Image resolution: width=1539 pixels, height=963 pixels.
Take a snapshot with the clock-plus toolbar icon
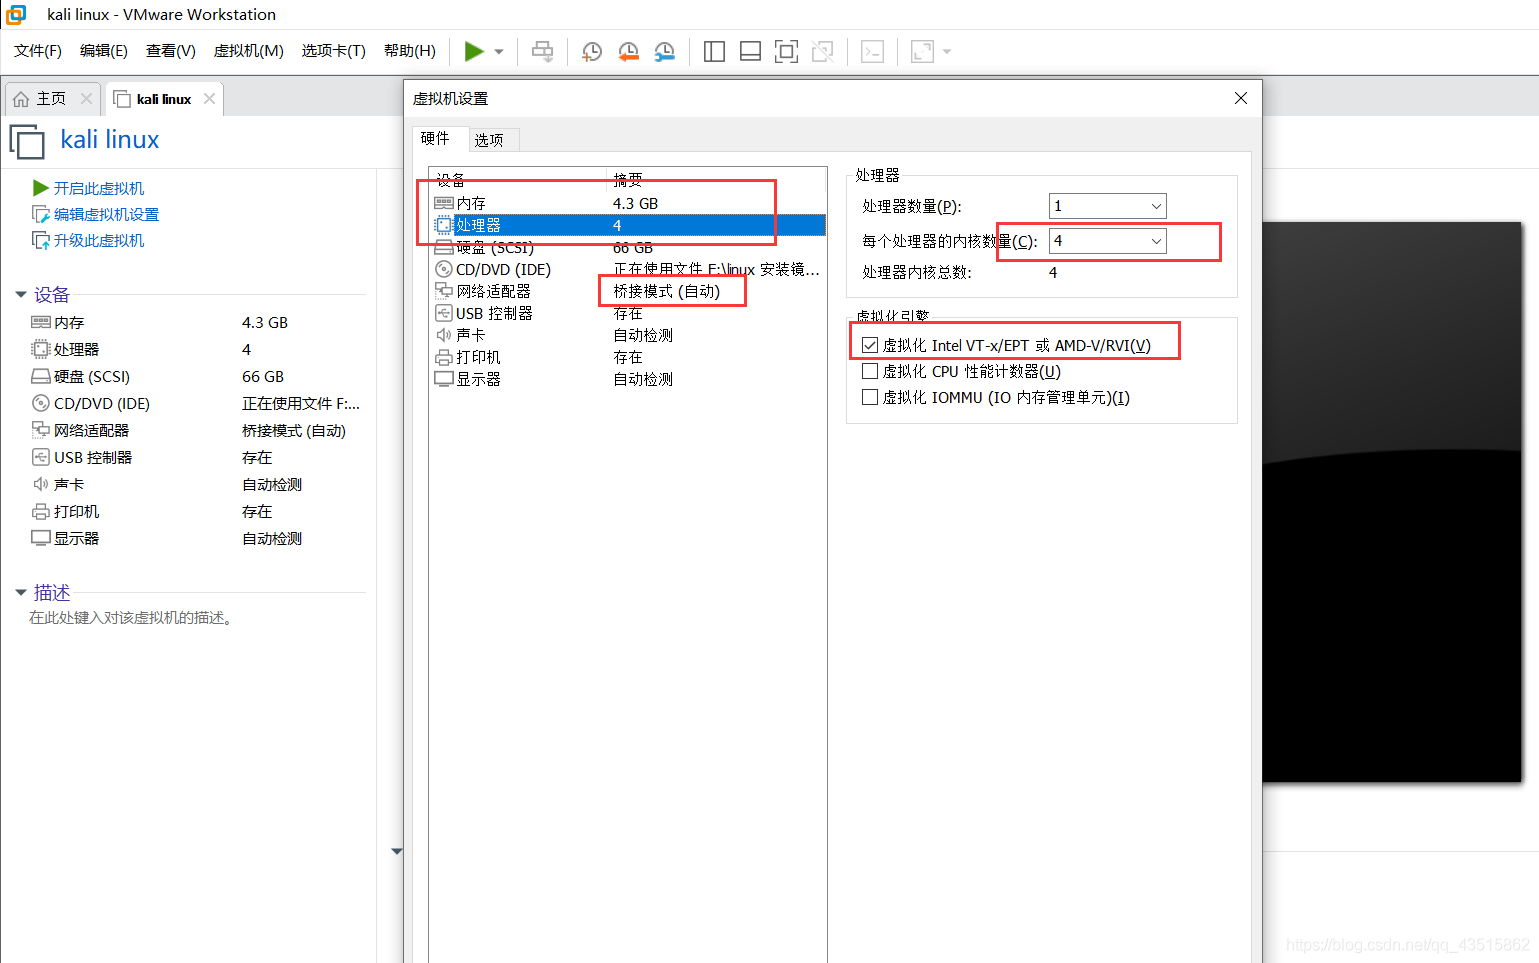coord(592,51)
